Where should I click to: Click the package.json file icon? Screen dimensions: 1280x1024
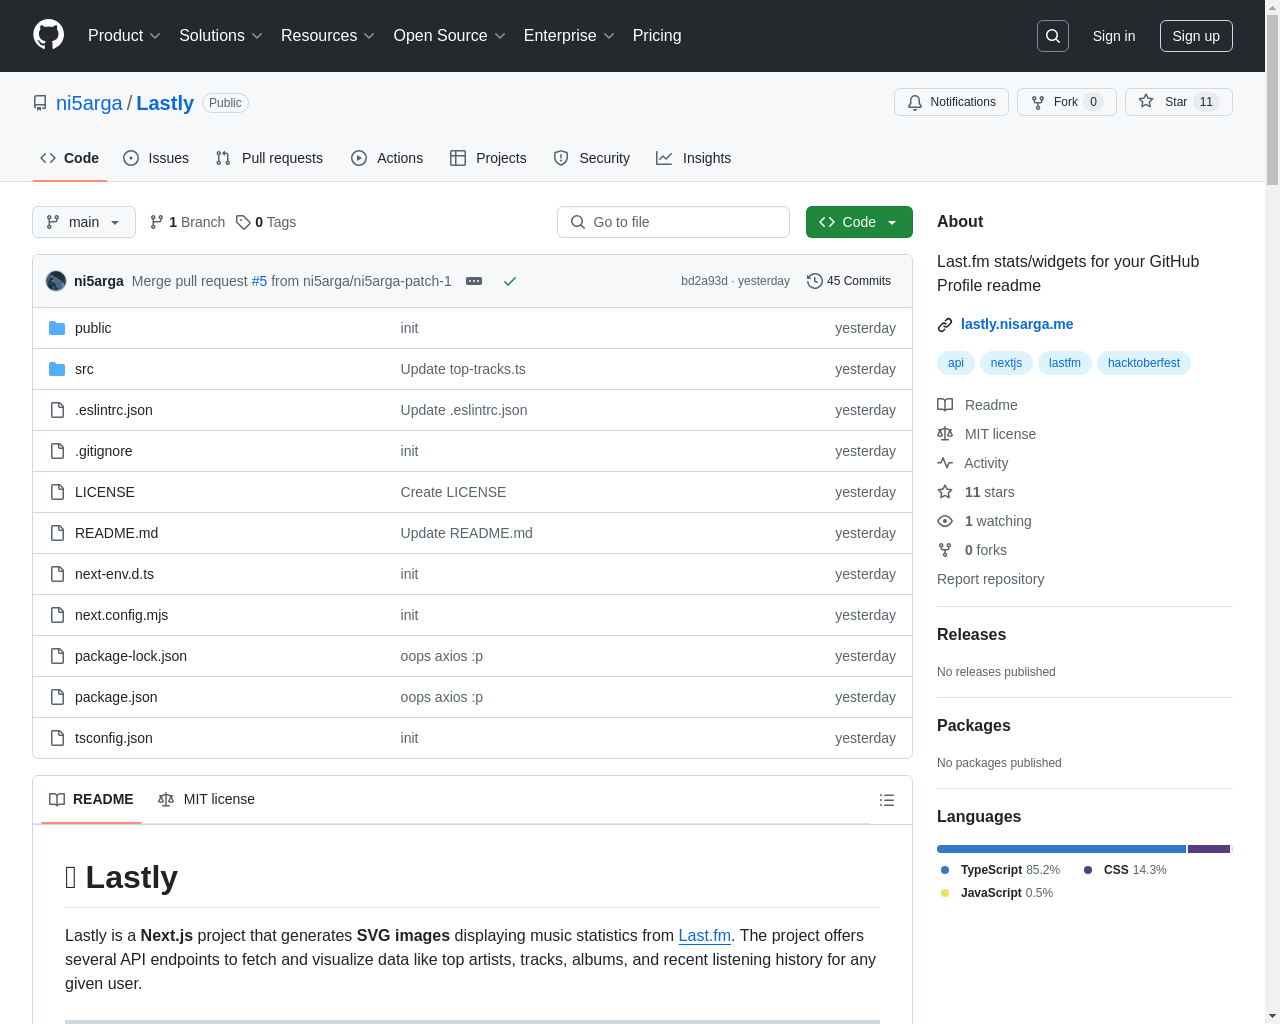(57, 697)
